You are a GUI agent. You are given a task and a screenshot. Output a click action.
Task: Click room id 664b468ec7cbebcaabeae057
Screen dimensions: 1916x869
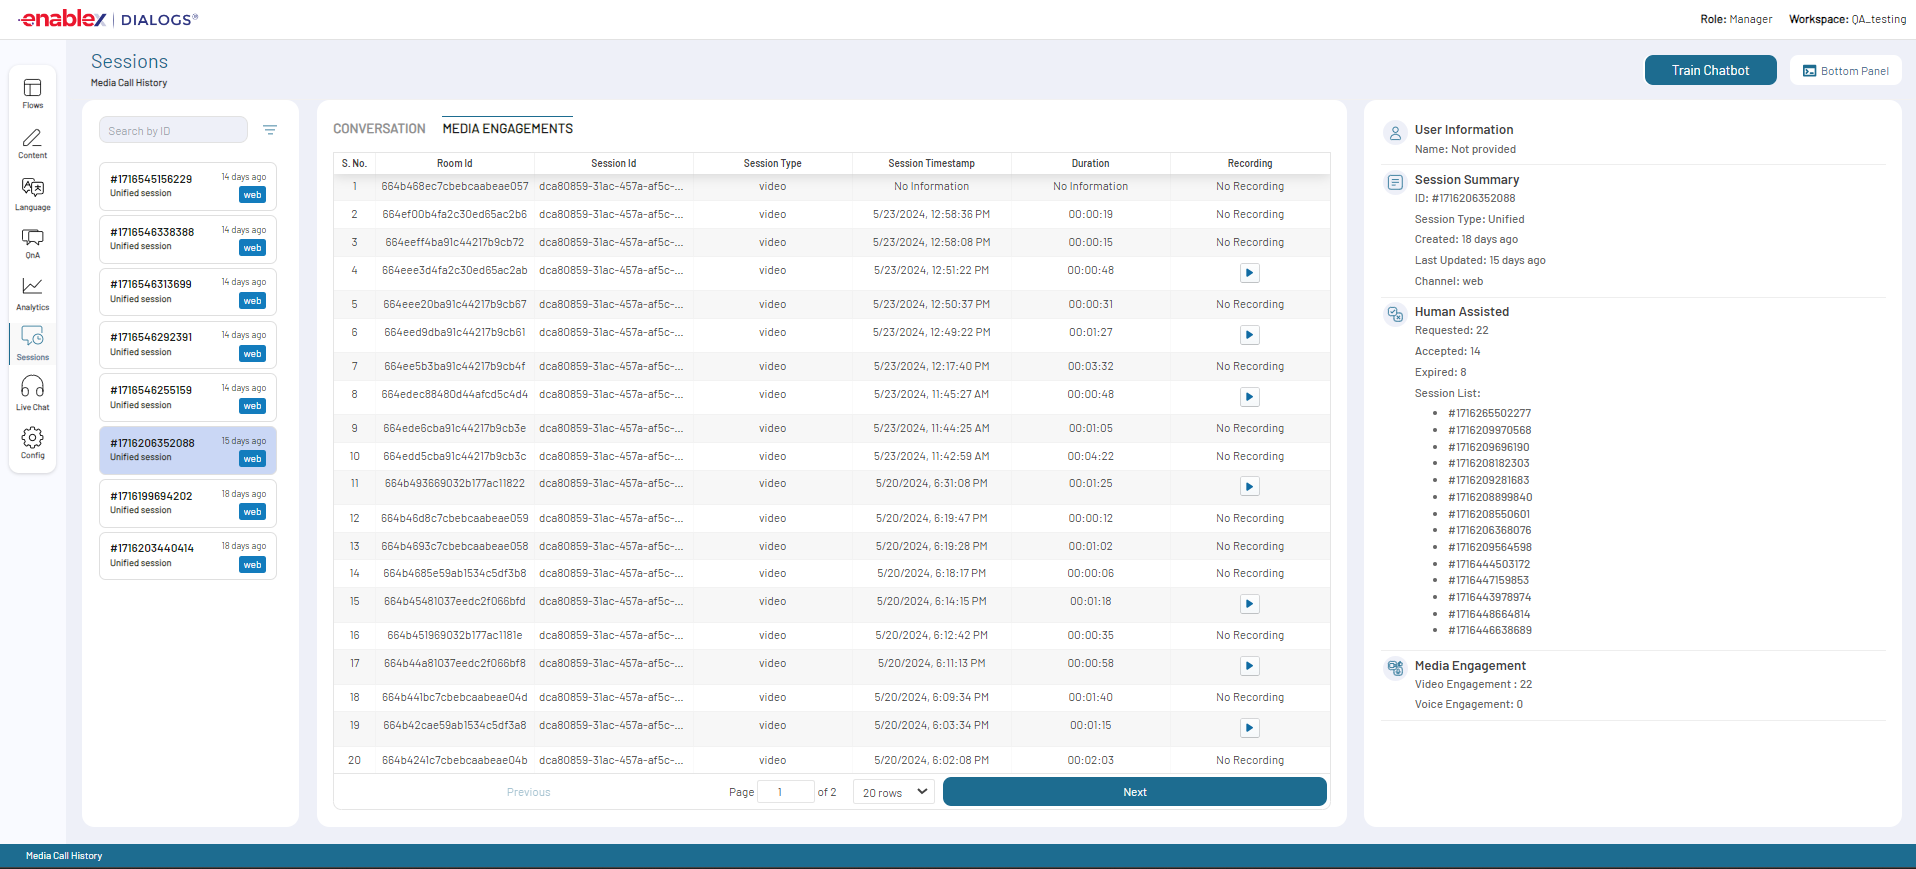[x=455, y=186]
